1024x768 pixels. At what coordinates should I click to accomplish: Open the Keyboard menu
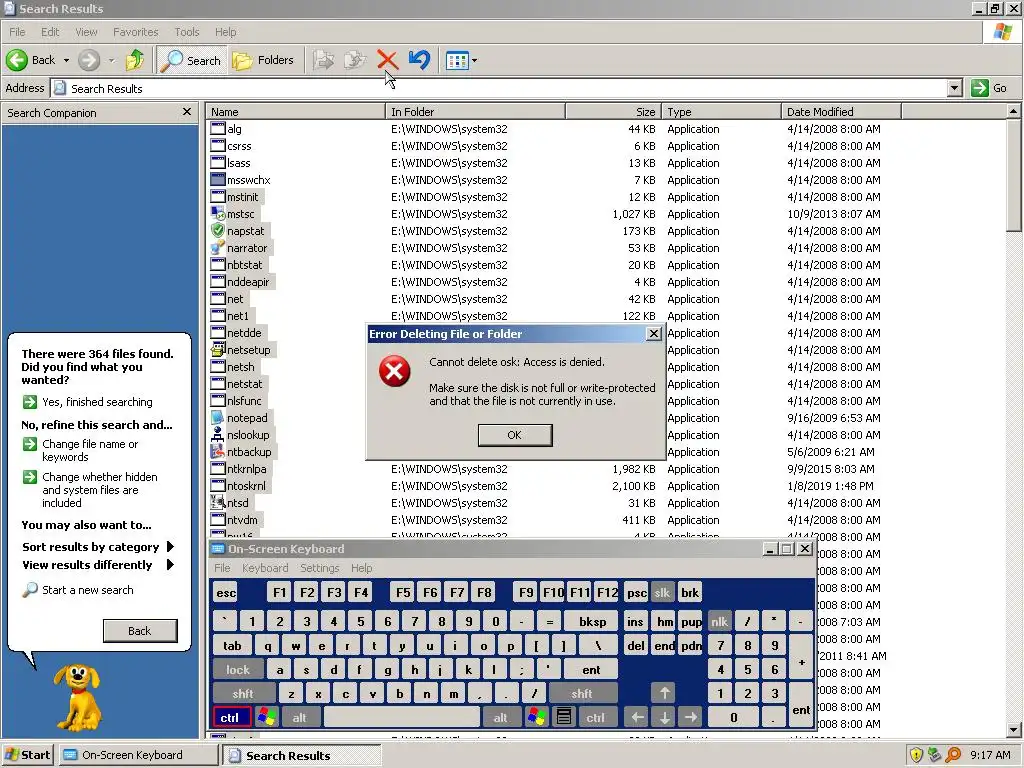(x=264, y=568)
